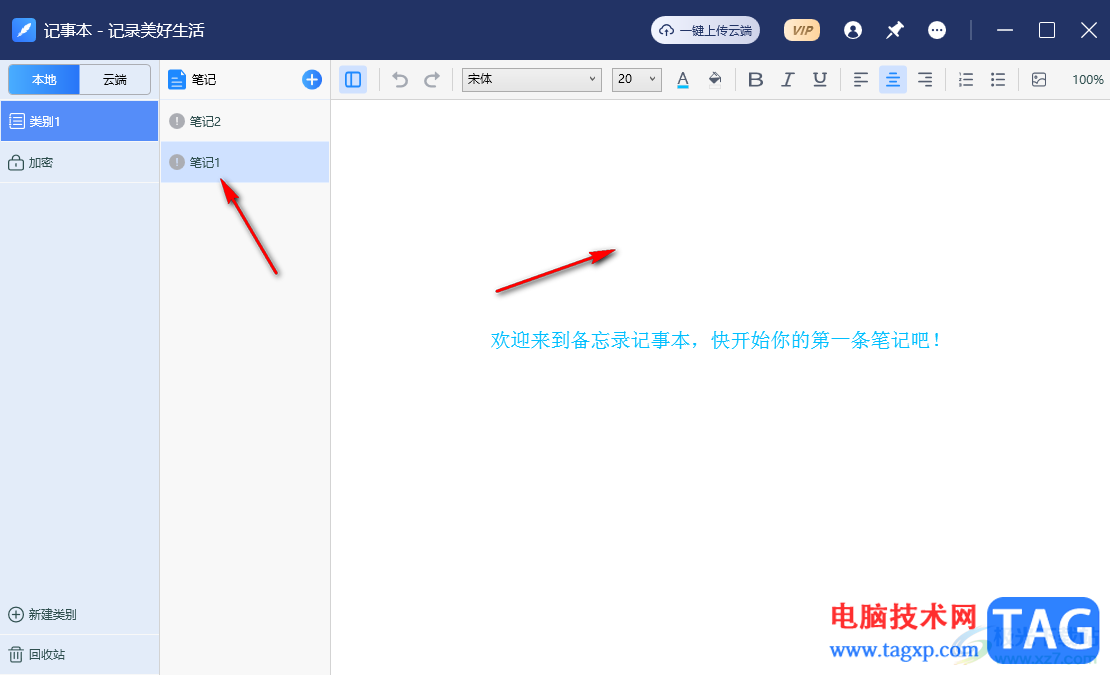Screen dimensions: 1110x675
Task: Open the 宋体 font family dropdown
Action: [532, 79]
